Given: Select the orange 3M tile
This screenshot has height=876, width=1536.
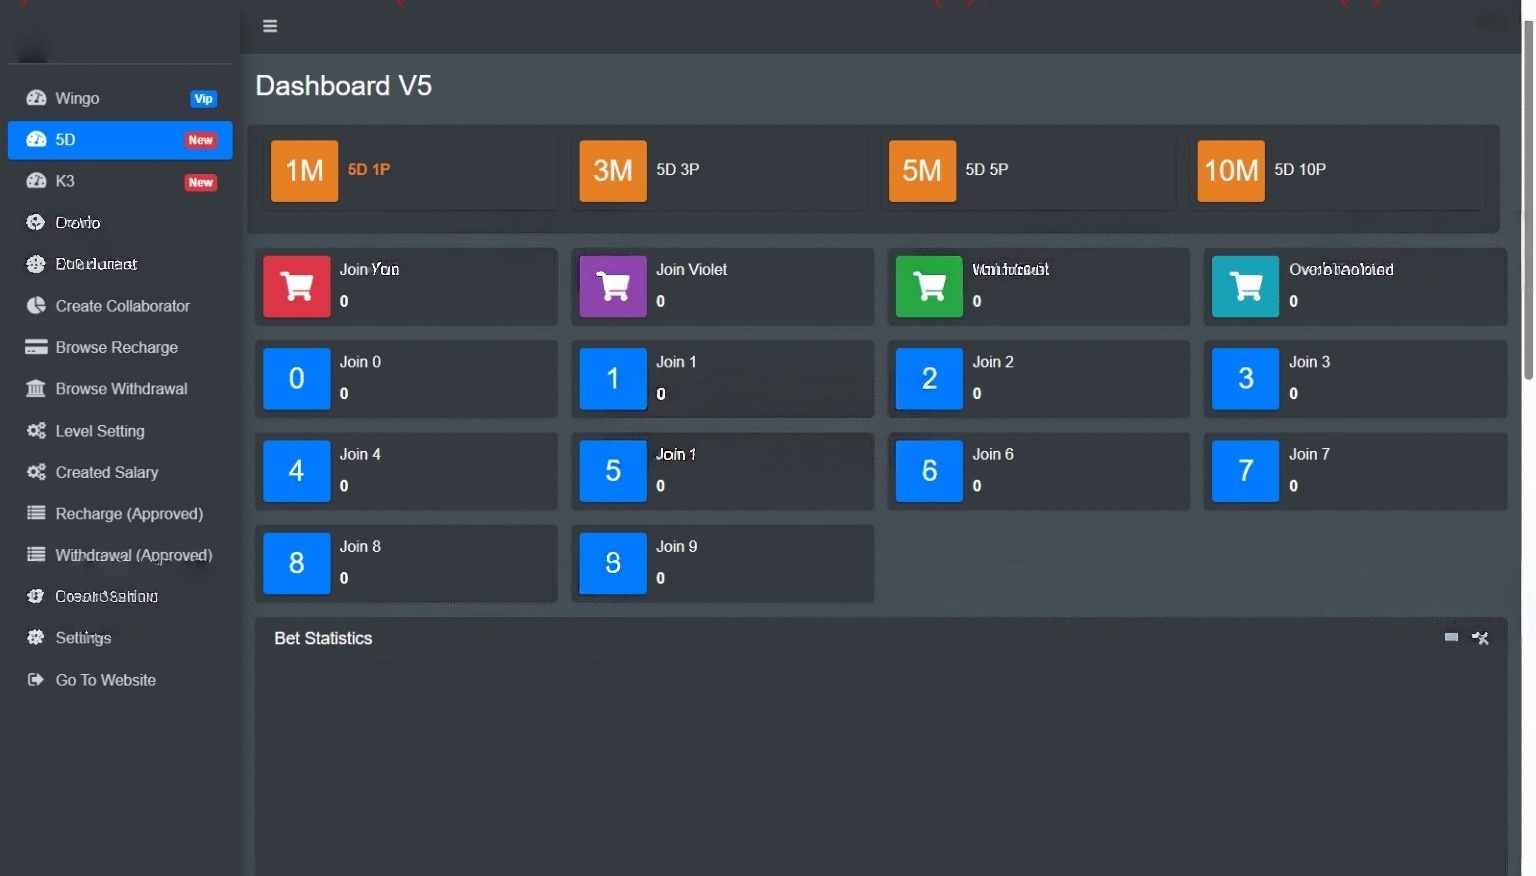Looking at the screenshot, I should [613, 171].
